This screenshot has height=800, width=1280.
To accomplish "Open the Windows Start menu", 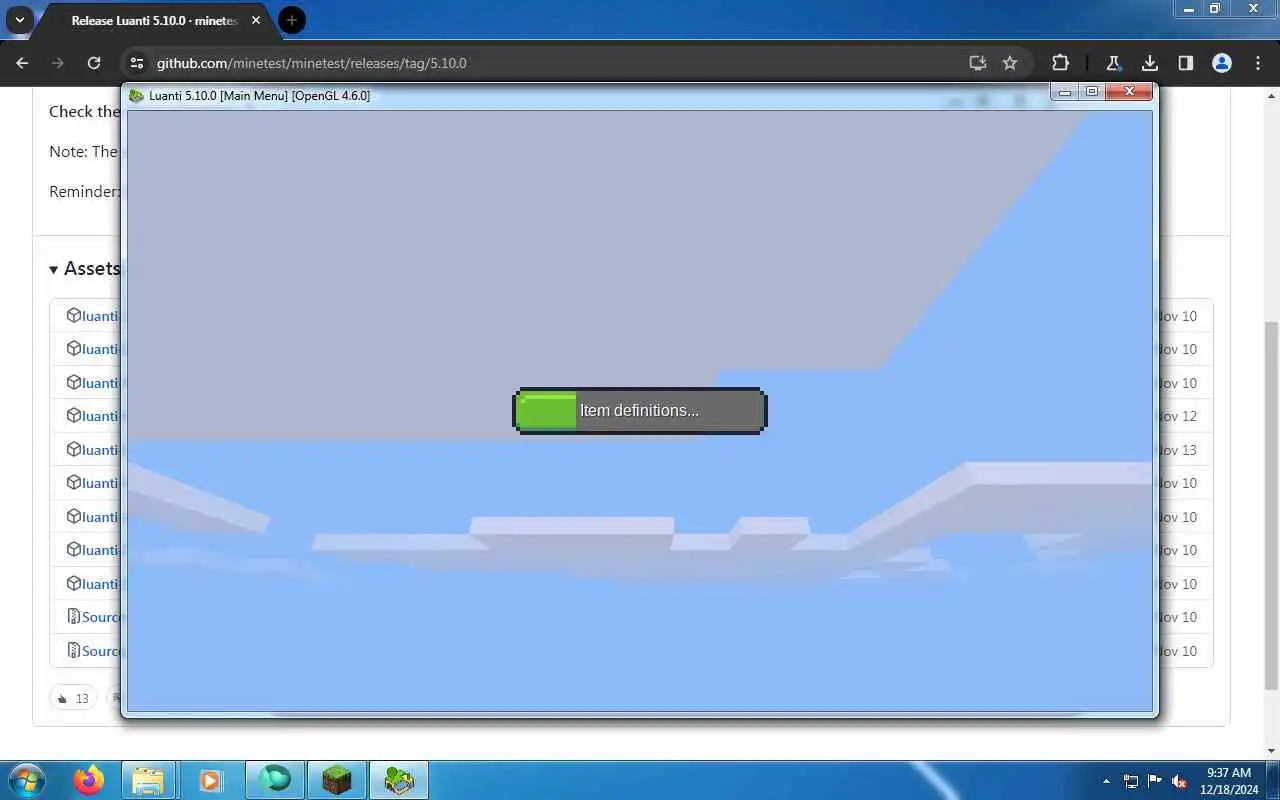I will coord(26,780).
